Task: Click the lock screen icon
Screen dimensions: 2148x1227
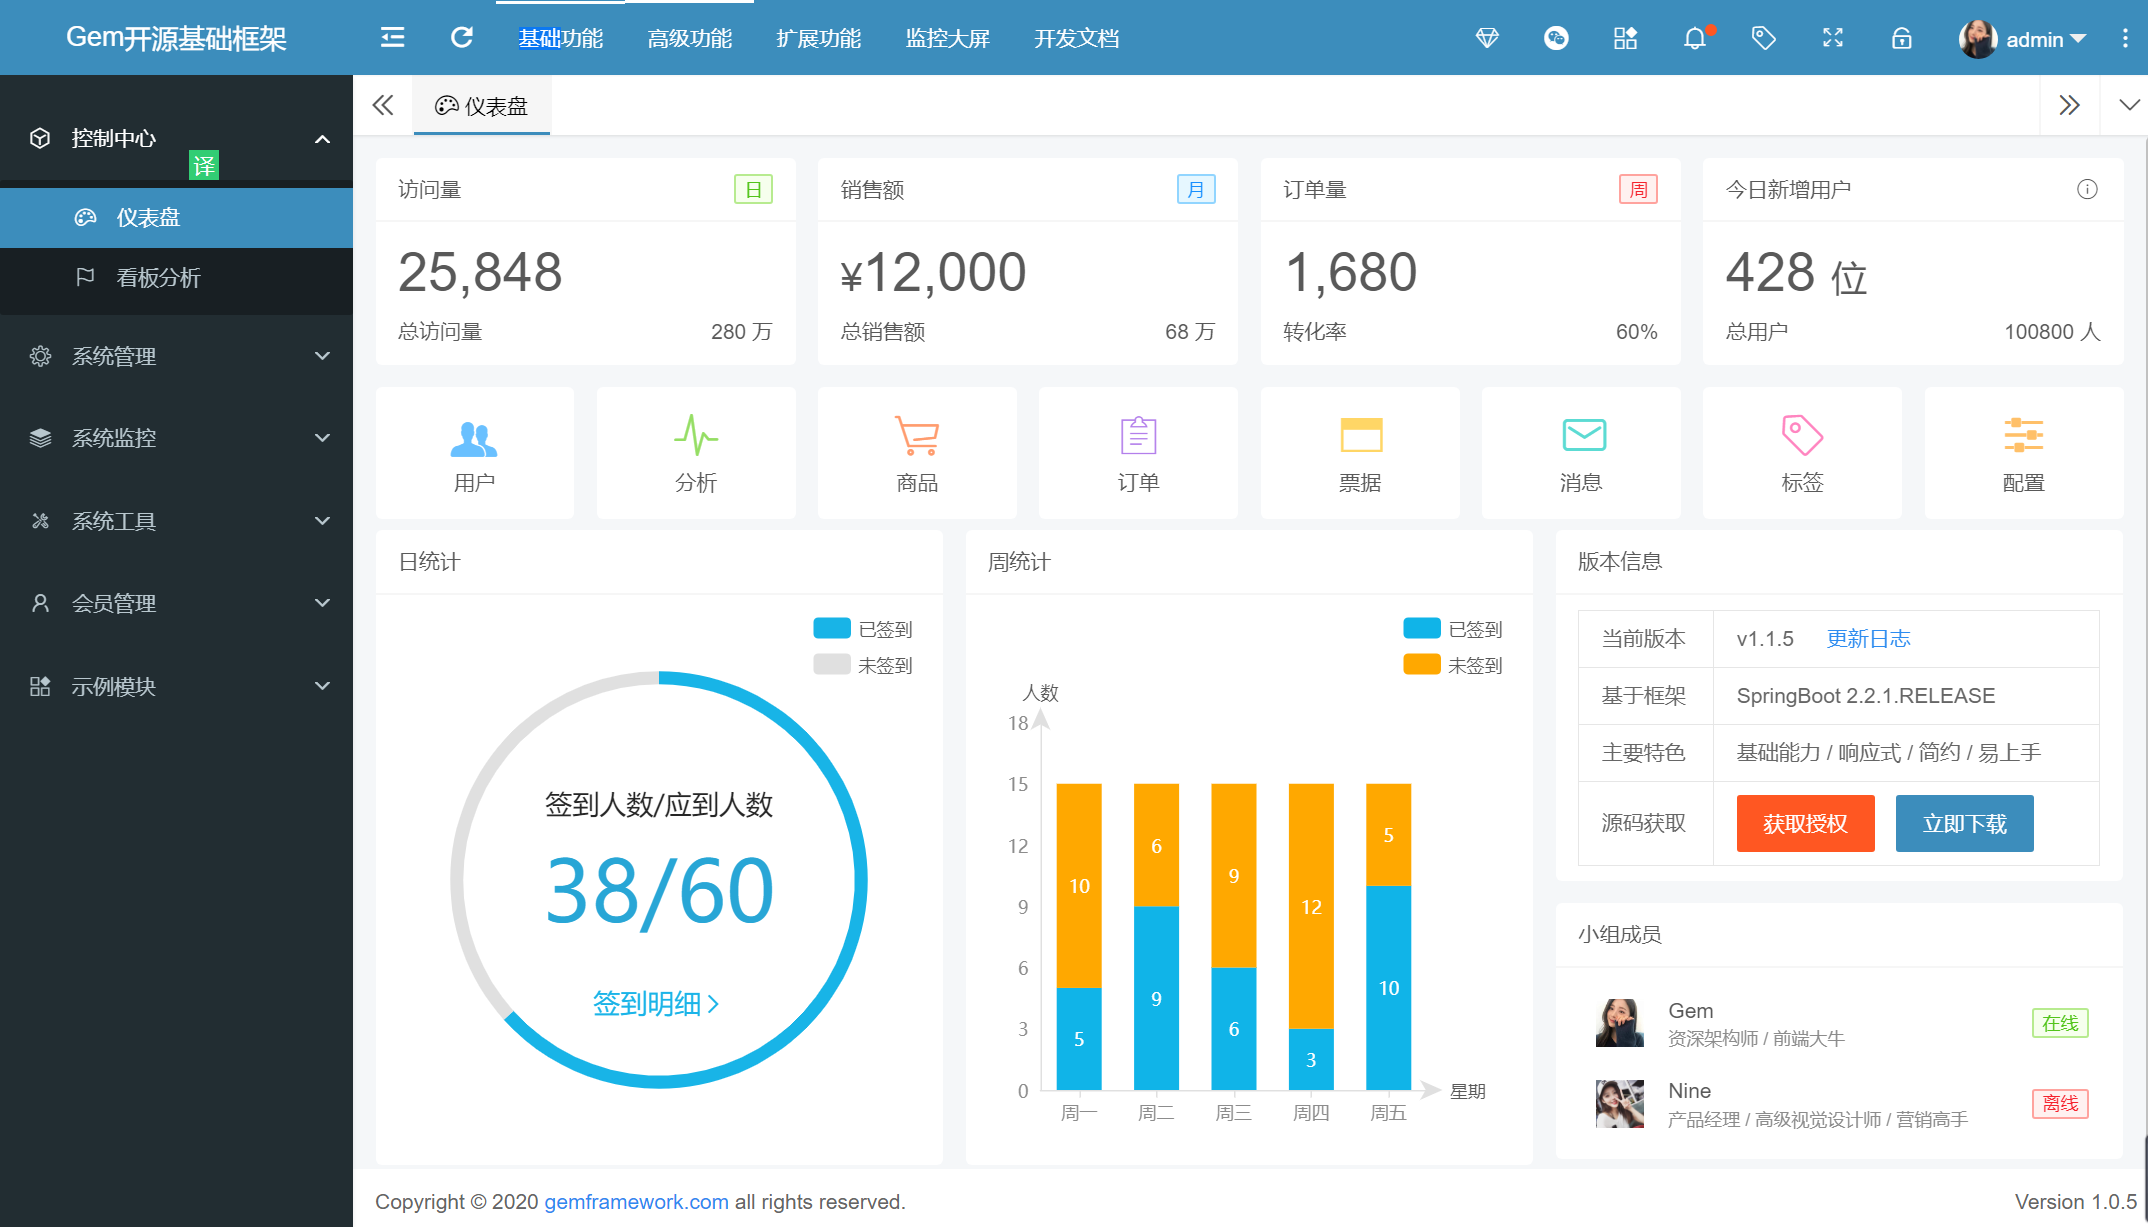Action: [1901, 39]
